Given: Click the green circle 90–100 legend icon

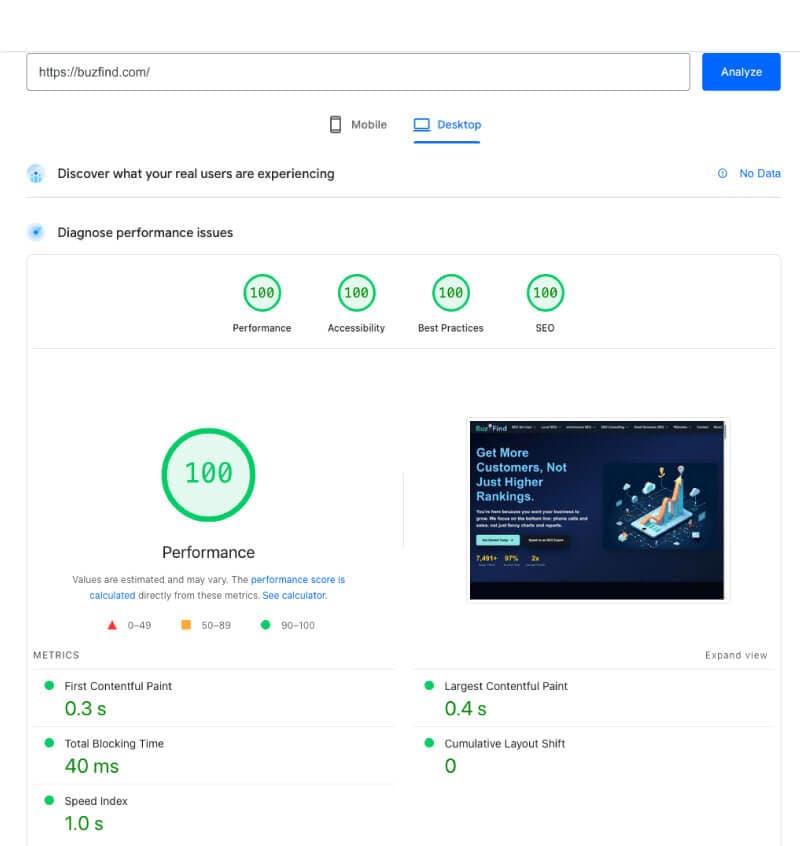Looking at the screenshot, I should (x=265, y=625).
